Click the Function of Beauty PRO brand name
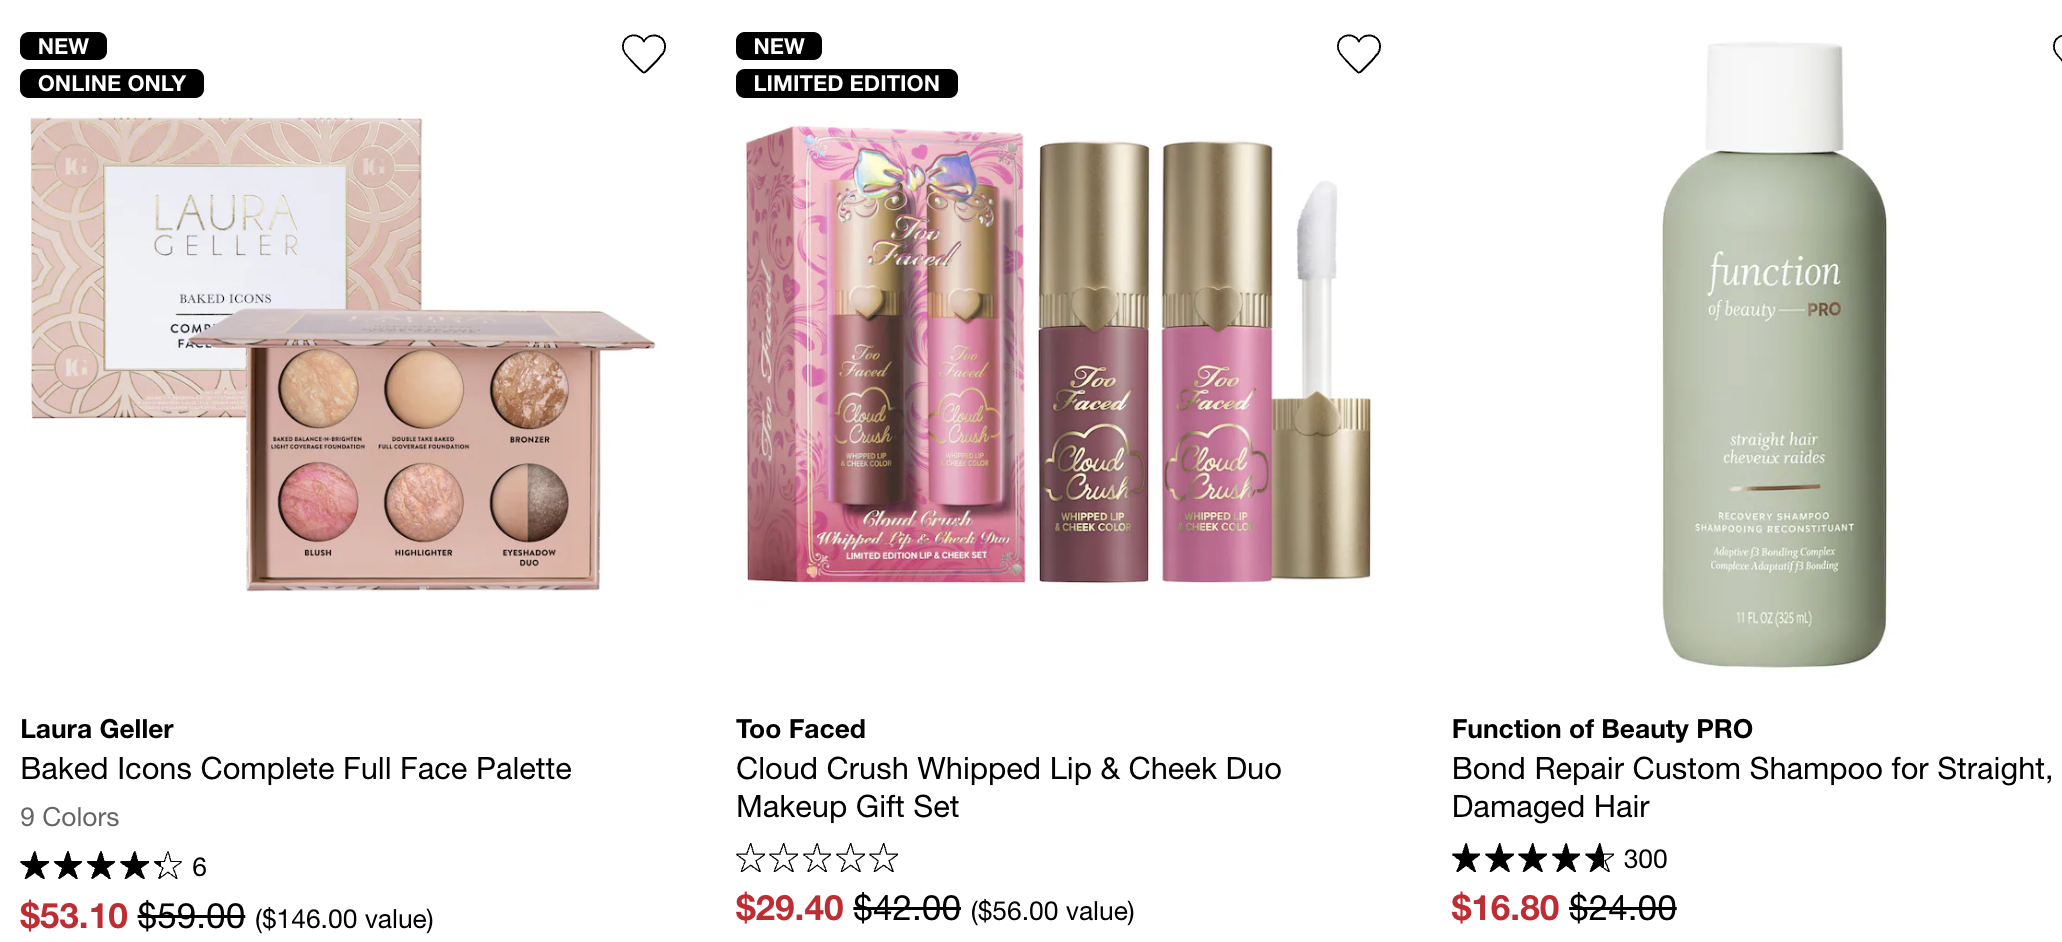 pyautogui.click(x=1601, y=729)
